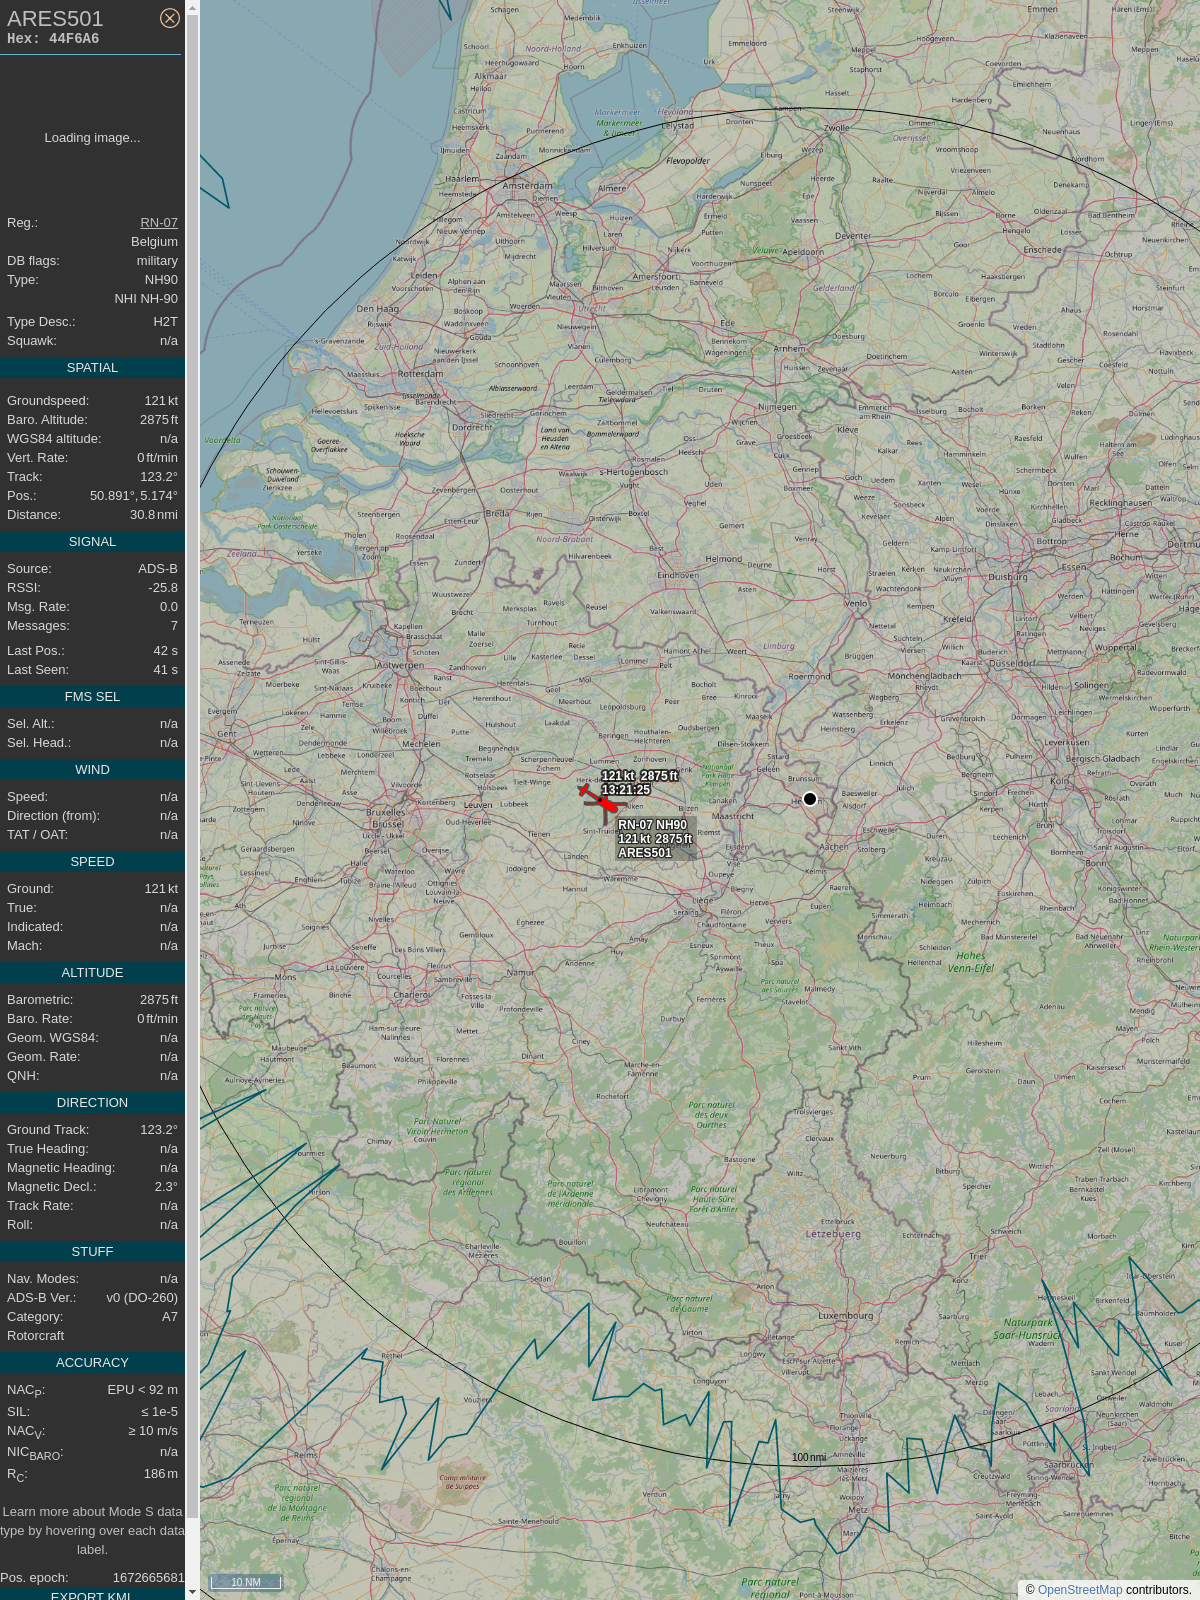The height and width of the screenshot is (1600, 1200).
Task: Click the red NH90 helicopter icon
Action: [607, 804]
